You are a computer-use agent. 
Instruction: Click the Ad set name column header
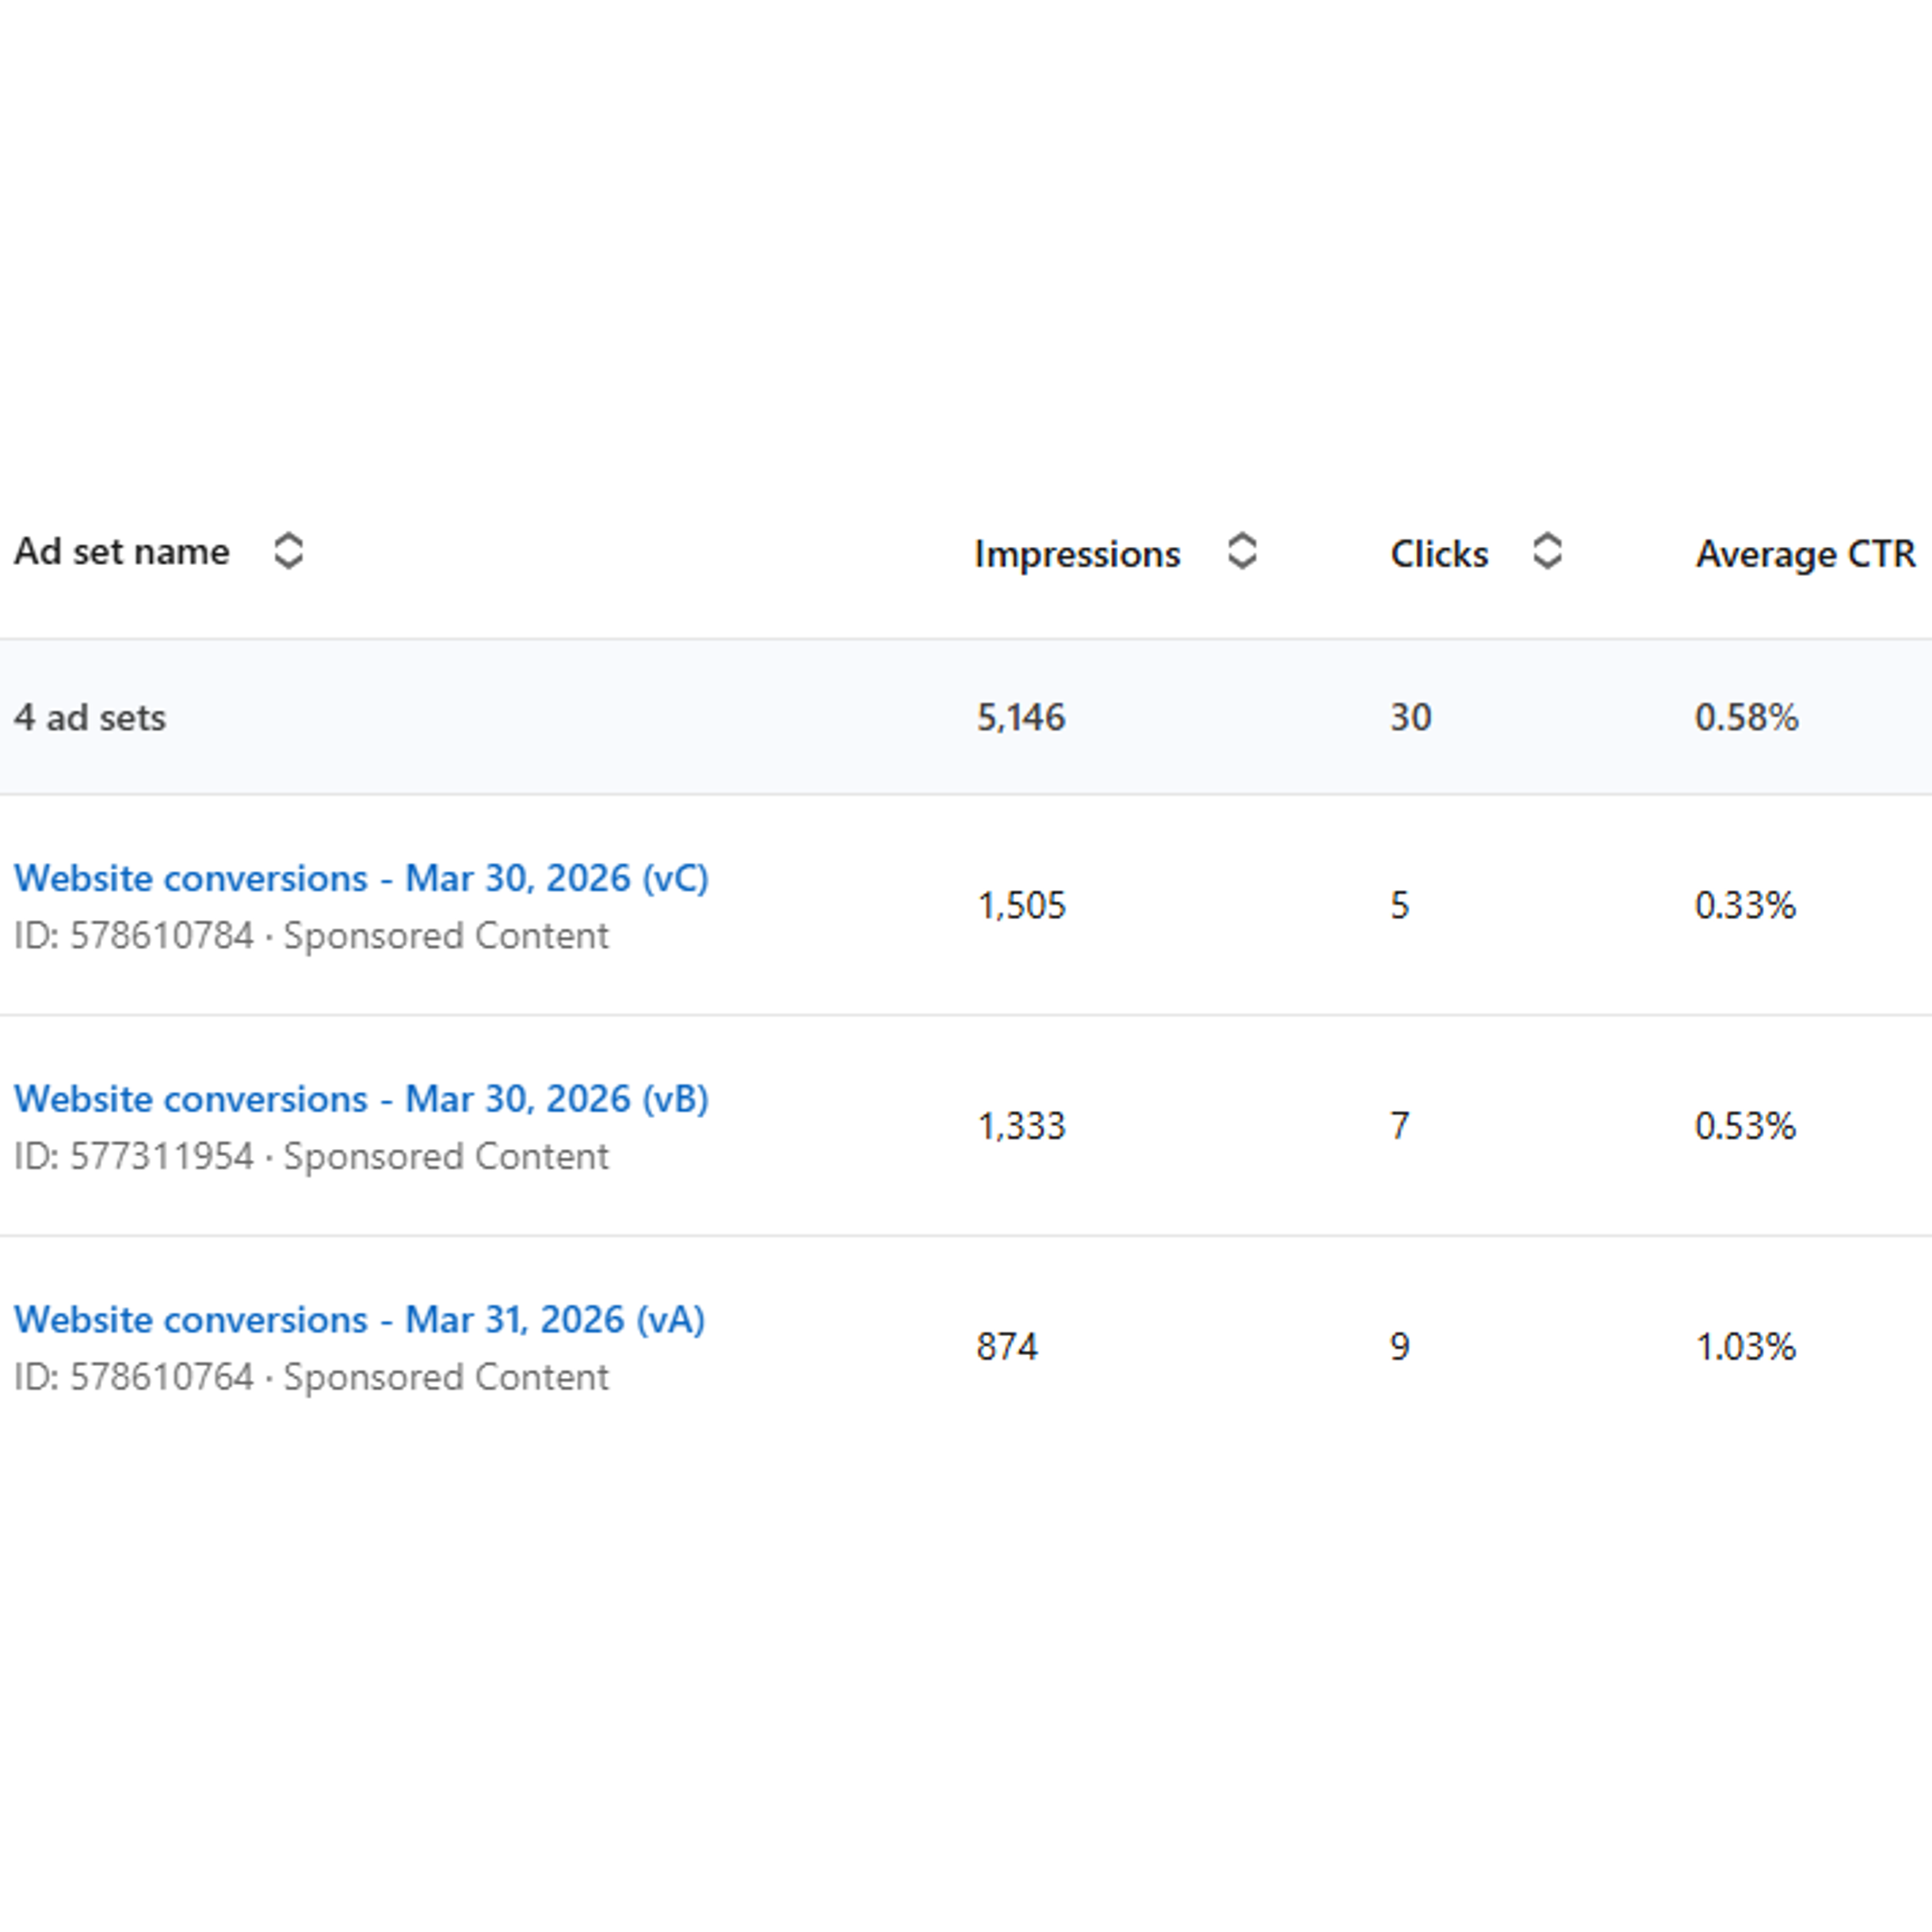[x=122, y=551]
